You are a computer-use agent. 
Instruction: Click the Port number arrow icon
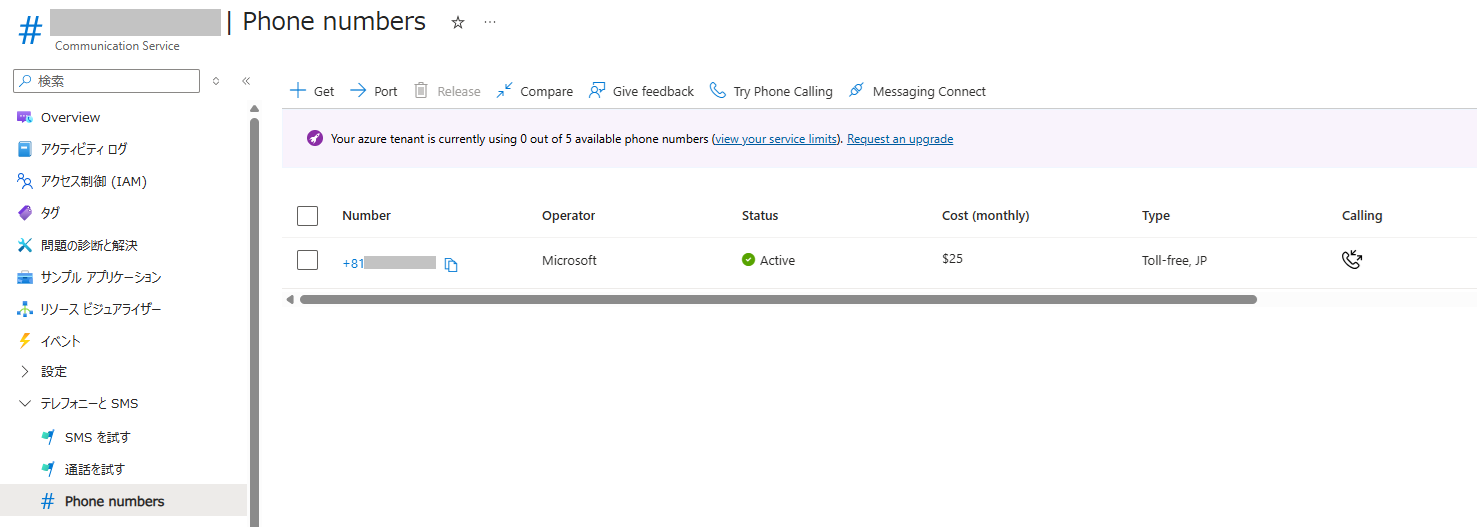[358, 91]
